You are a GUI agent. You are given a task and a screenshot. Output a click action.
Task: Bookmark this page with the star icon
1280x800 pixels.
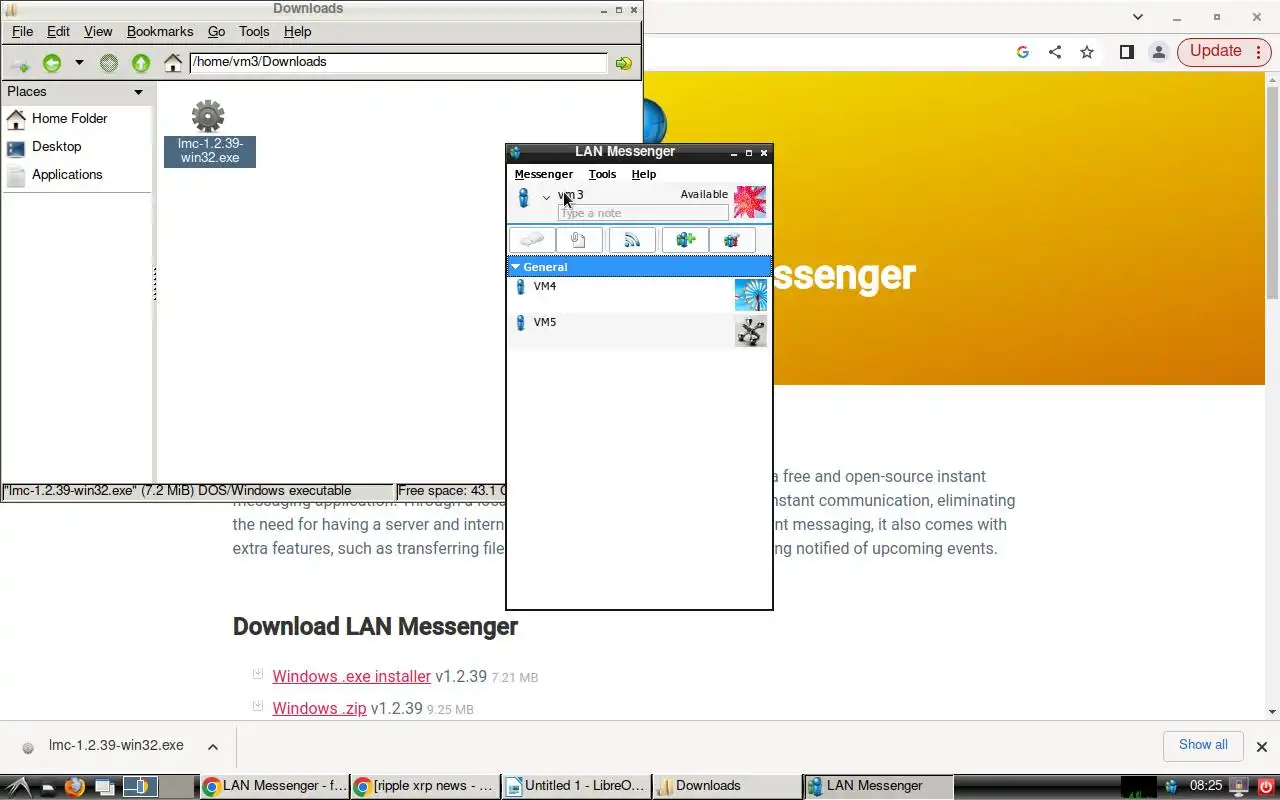point(1087,52)
